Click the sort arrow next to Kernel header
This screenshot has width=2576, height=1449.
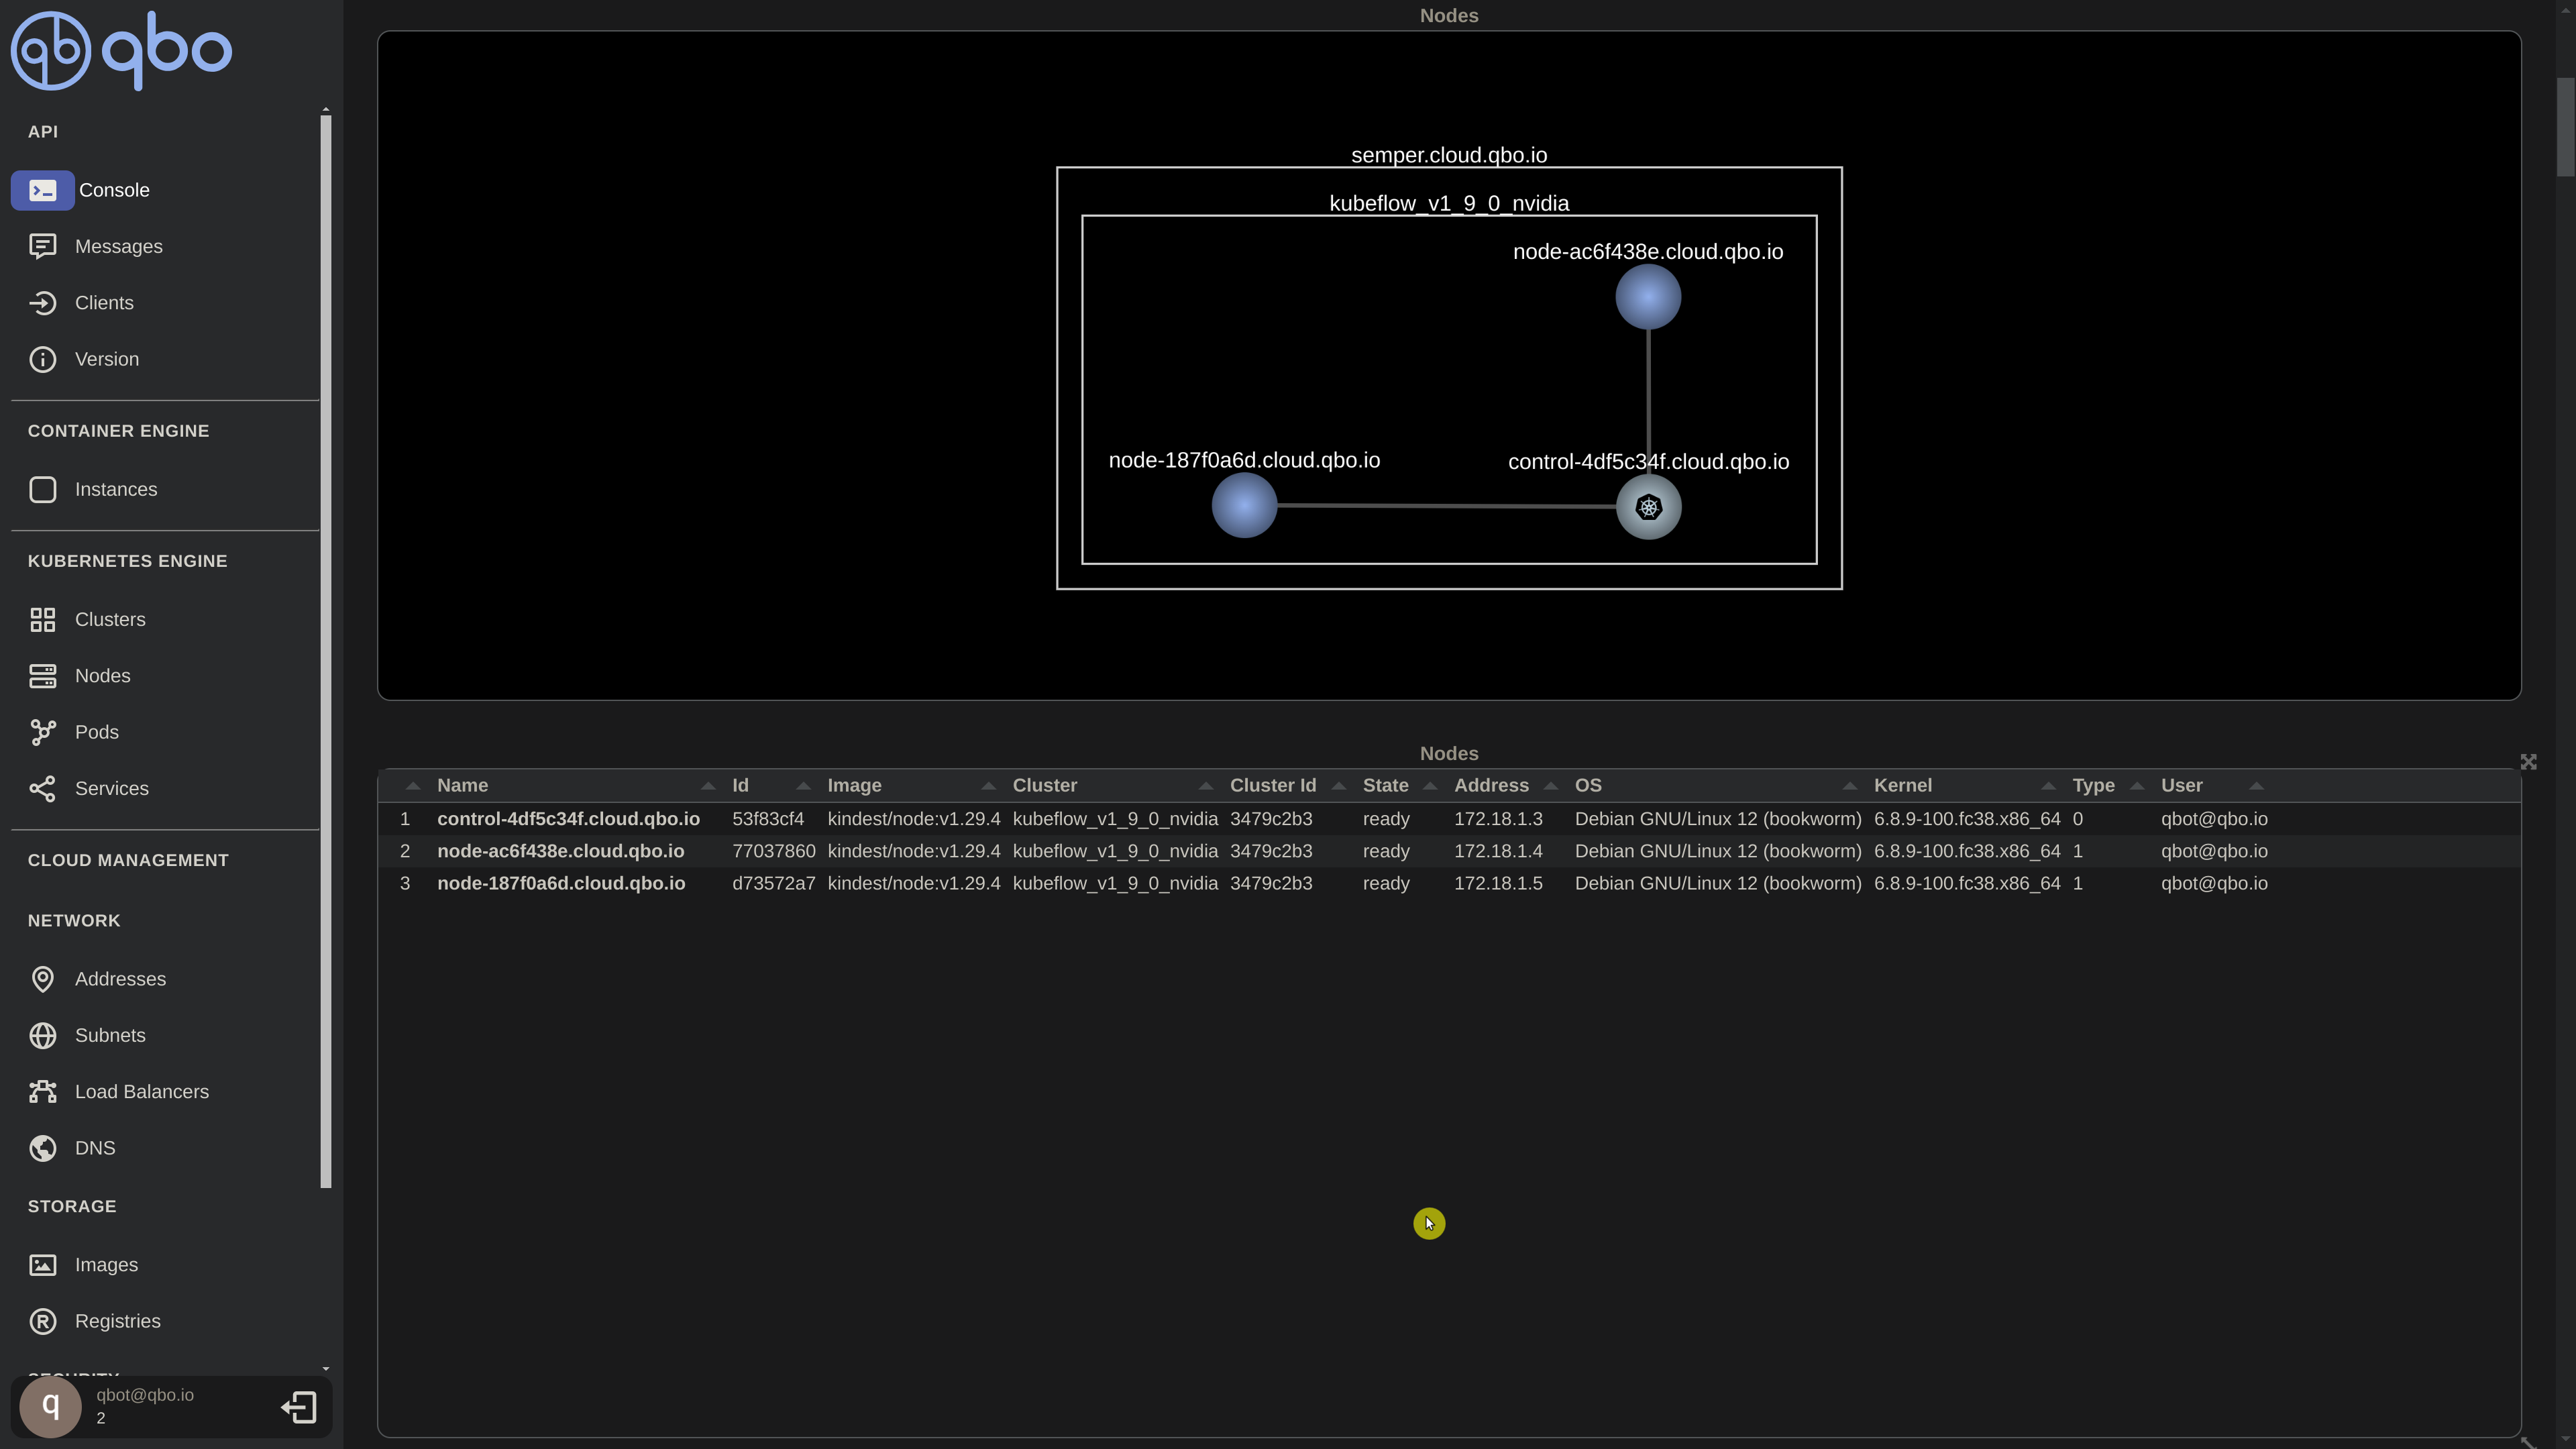2048,786
